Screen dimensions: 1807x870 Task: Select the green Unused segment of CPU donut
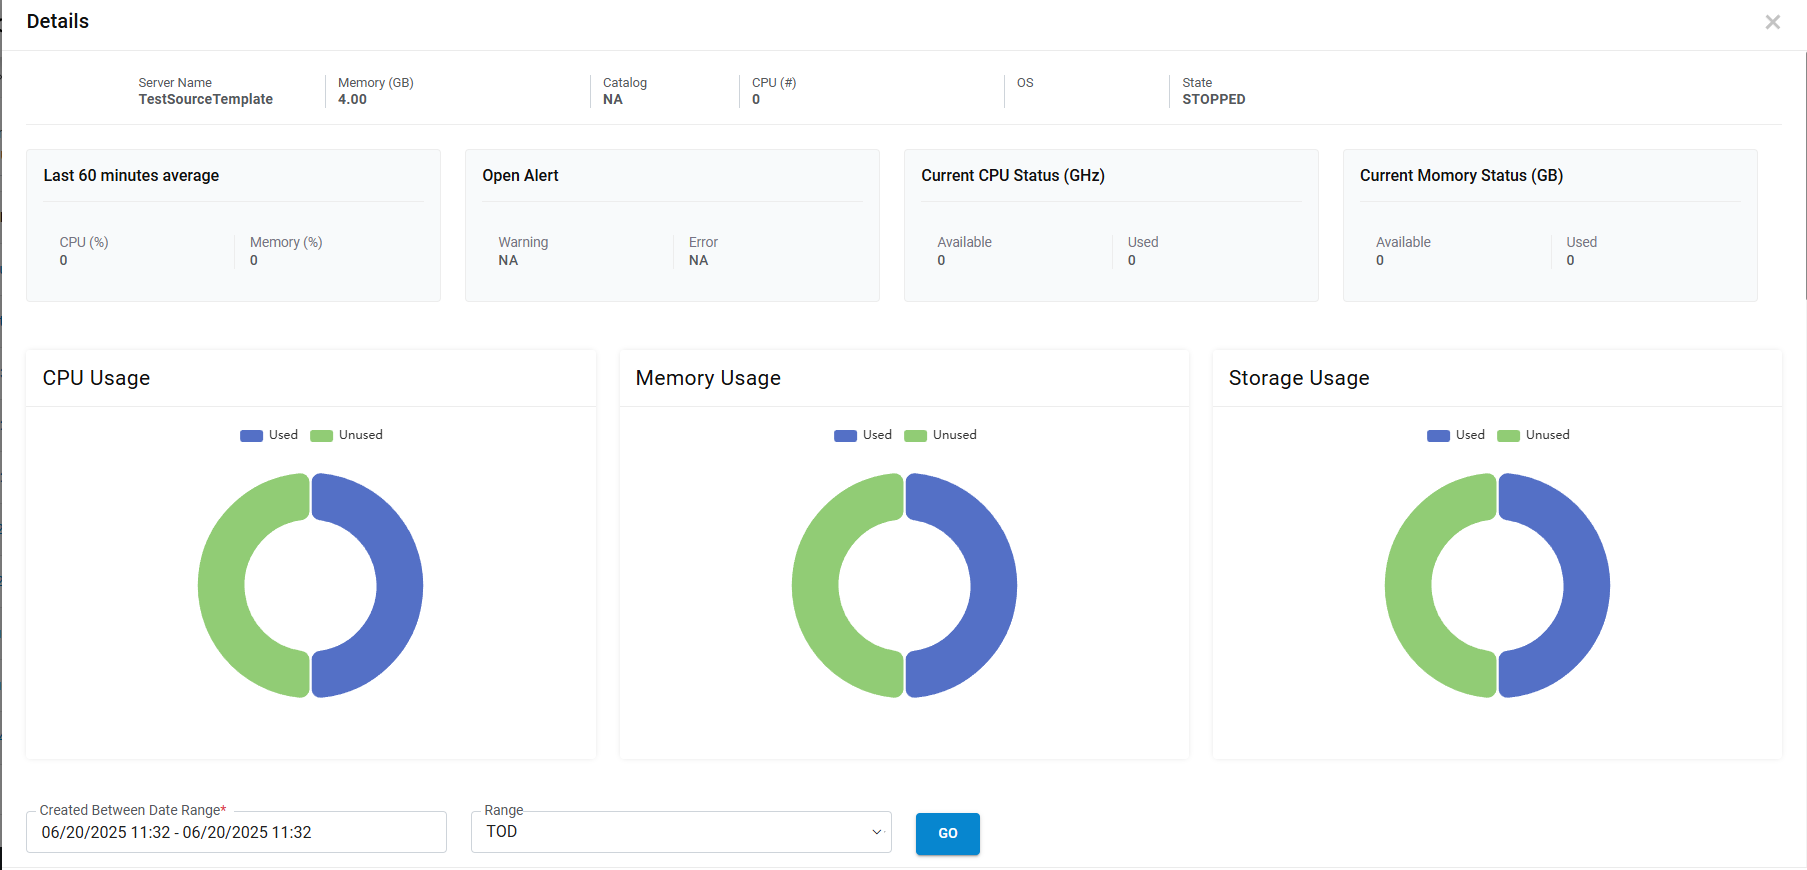pyautogui.click(x=221, y=585)
